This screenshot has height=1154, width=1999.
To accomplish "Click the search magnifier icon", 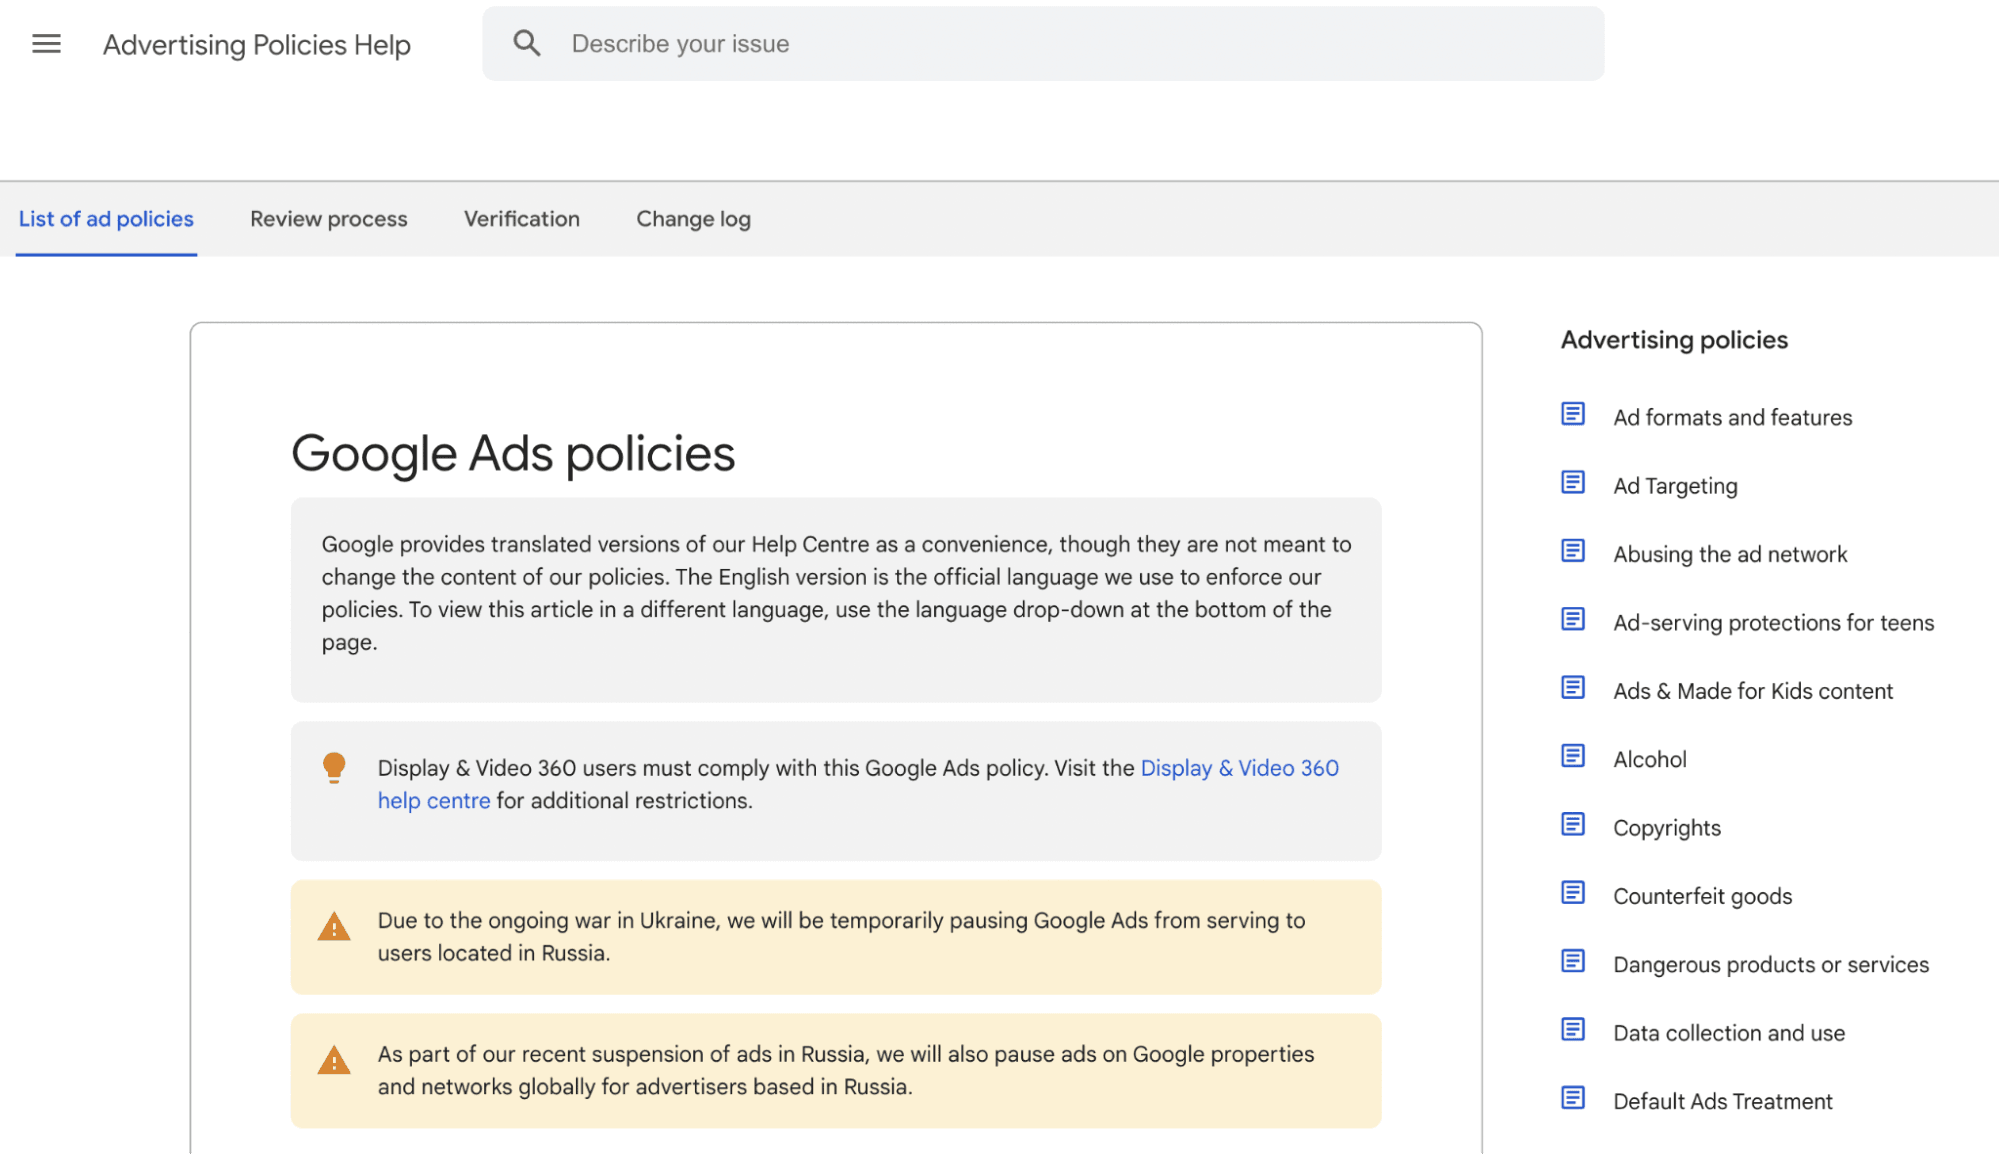I will (x=527, y=42).
